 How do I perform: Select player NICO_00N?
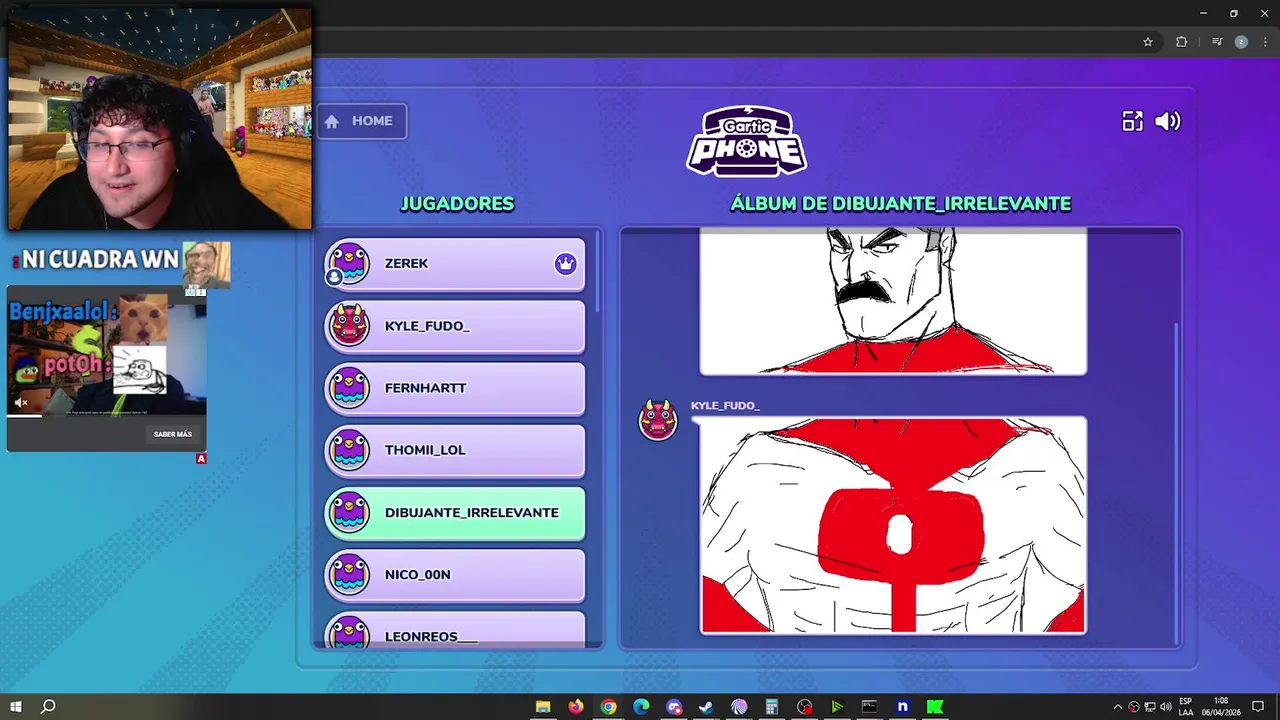[455, 574]
